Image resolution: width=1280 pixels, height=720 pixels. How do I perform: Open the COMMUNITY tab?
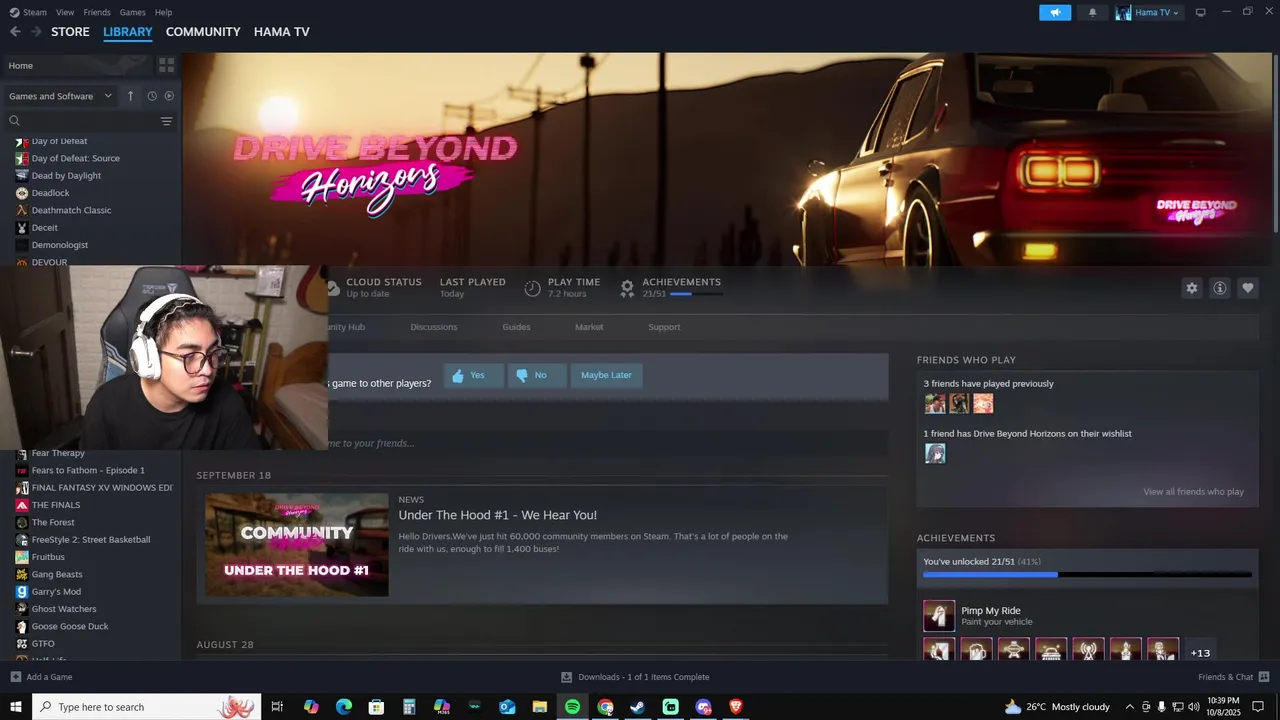point(203,32)
